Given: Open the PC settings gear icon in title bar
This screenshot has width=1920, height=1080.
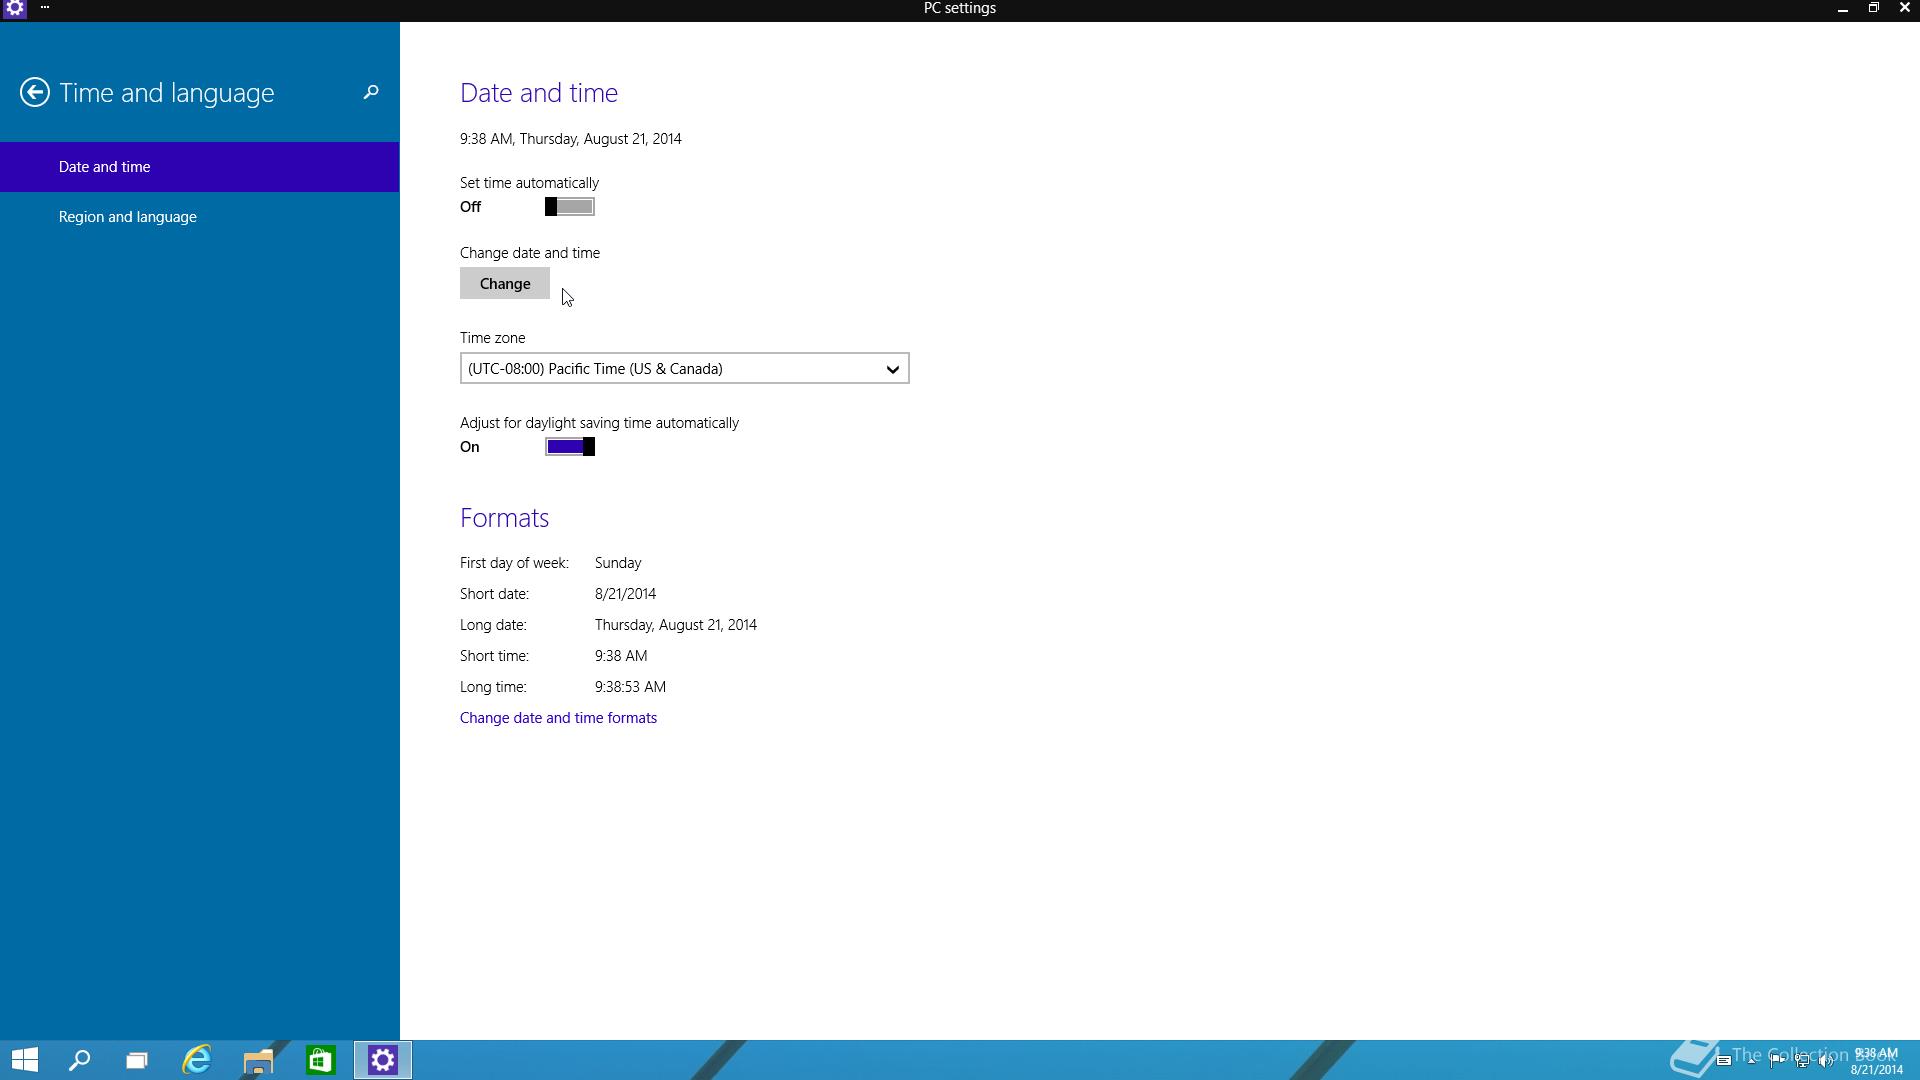Looking at the screenshot, I should coord(15,8).
